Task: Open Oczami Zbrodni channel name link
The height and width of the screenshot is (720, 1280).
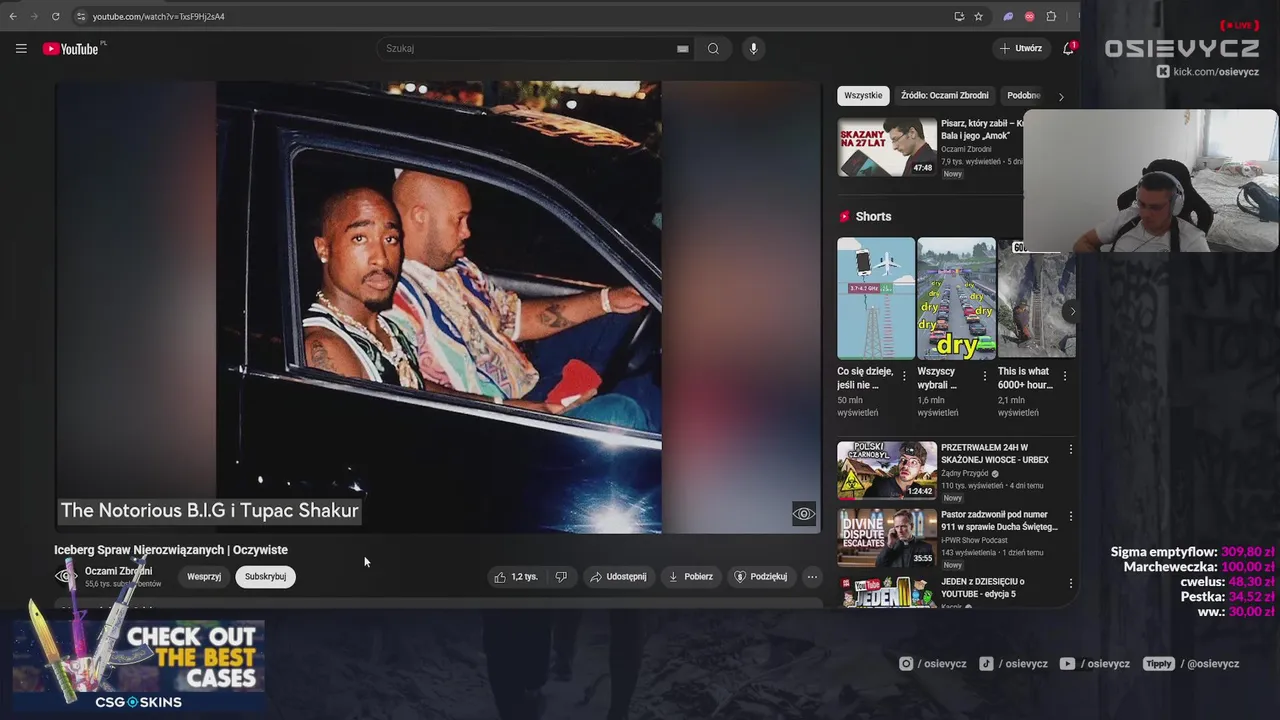Action: click(x=118, y=571)
